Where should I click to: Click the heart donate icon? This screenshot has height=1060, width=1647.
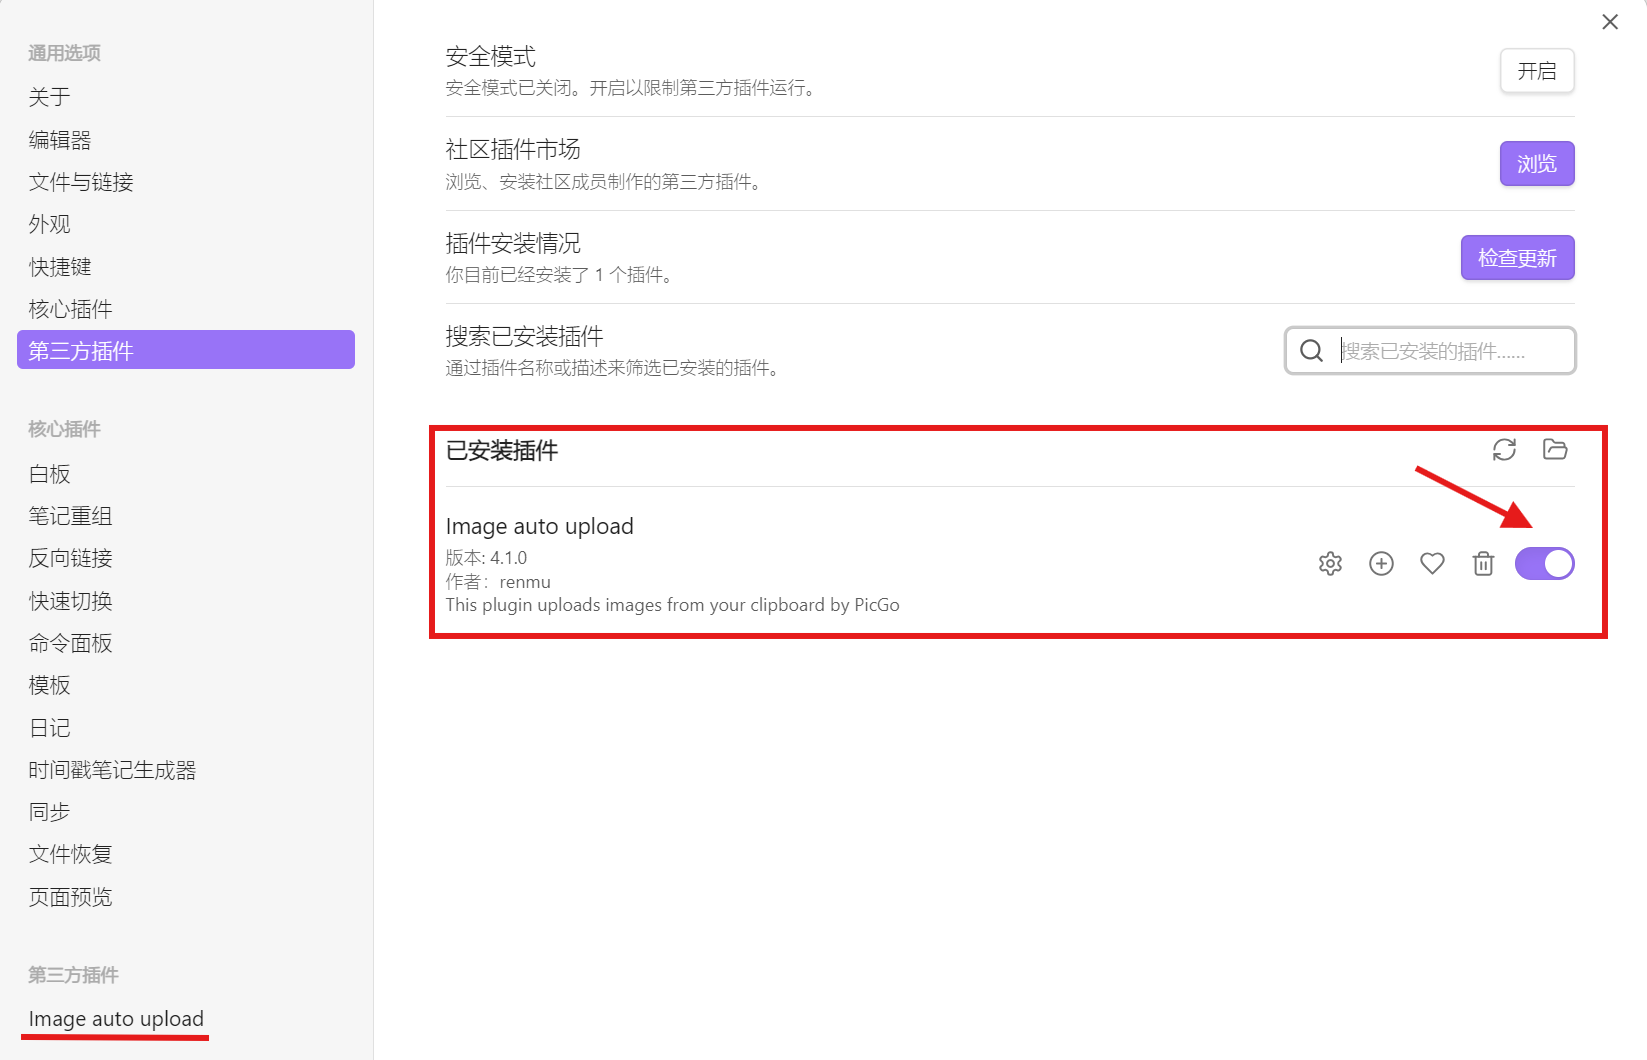[1432, 564]
